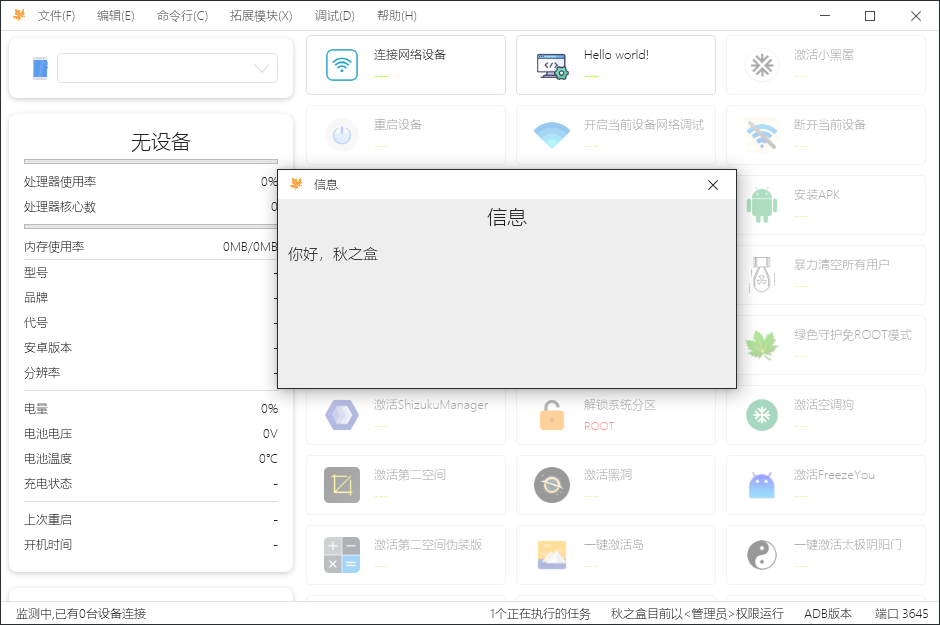Click the 解锁系统分区 padlock icon
This screenshot has width=940, height=625.
click(552, 415)
